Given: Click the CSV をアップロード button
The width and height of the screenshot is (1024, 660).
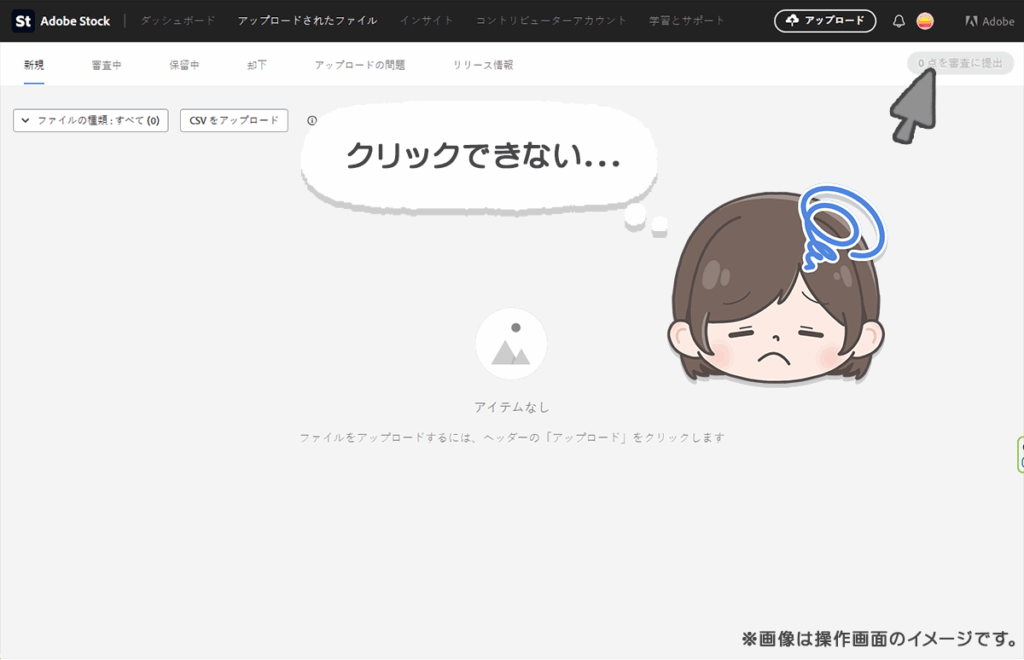Looking at the screenshot, I should (x=234, y=120).
